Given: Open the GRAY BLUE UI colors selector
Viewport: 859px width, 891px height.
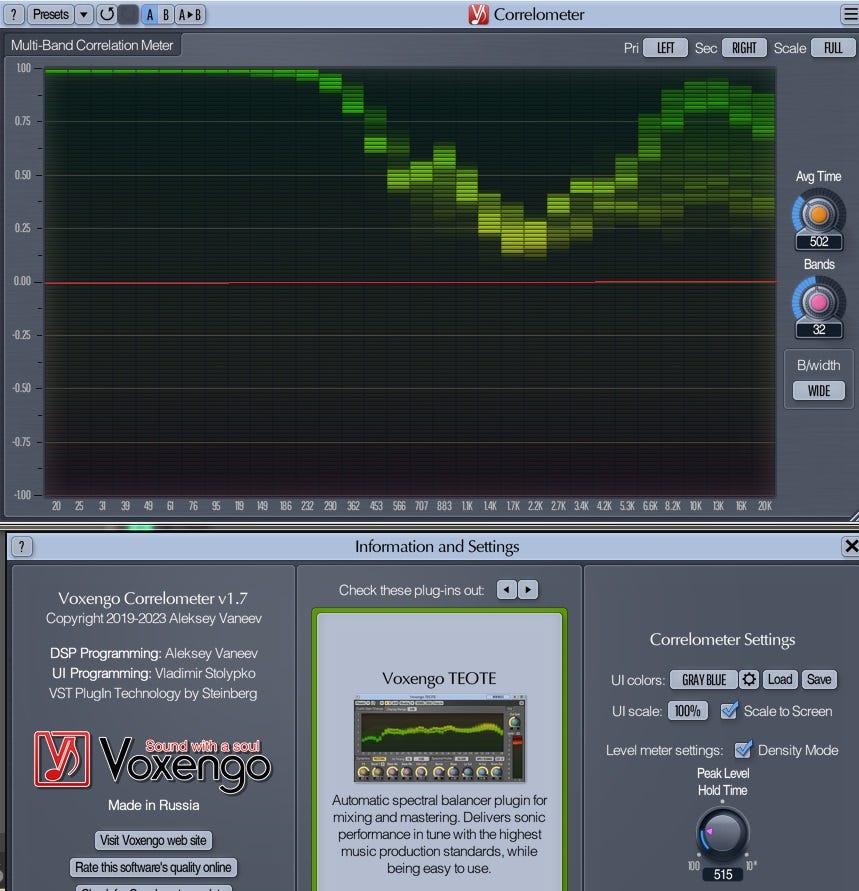Looking at the screenshot, I should (x=703, y=679).
